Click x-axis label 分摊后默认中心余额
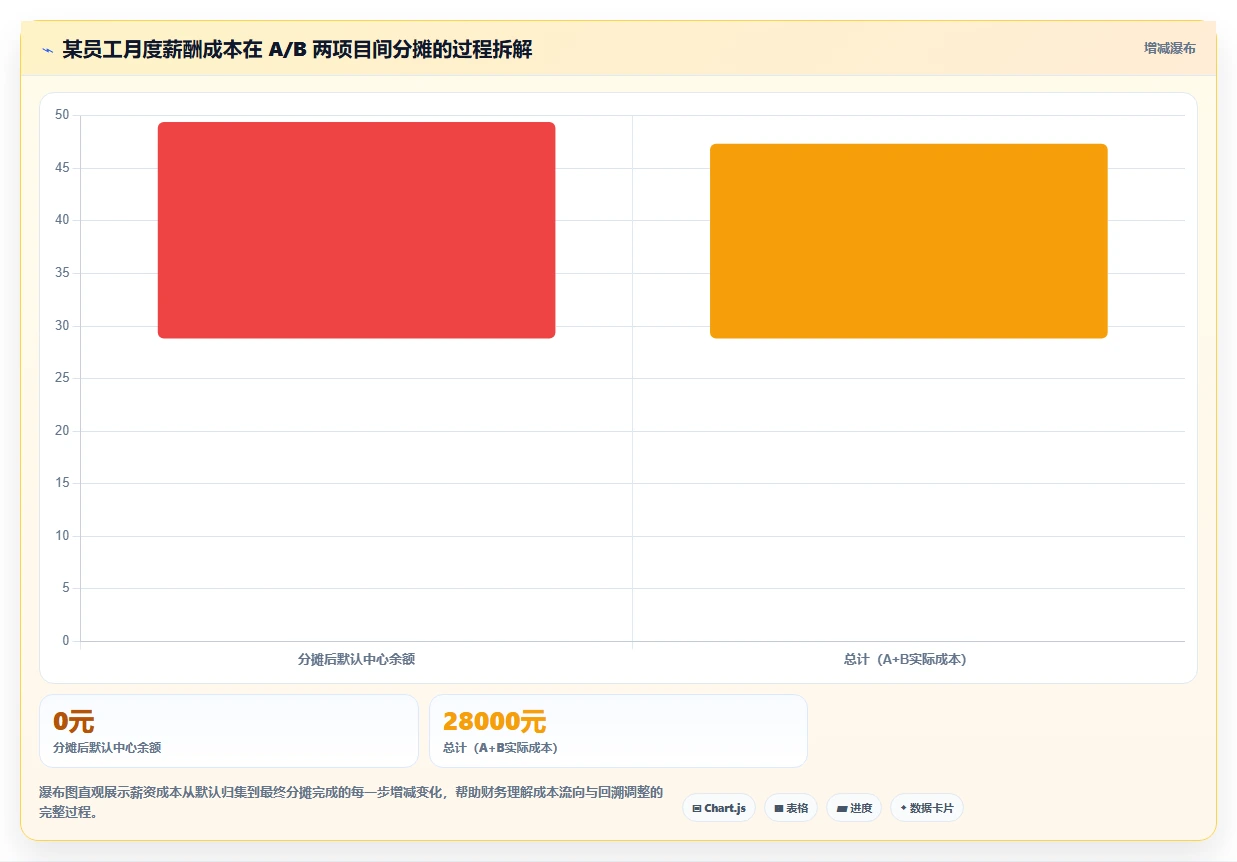Image resolution: width=1237 pixels, height=862 pixels. [356, 659]
